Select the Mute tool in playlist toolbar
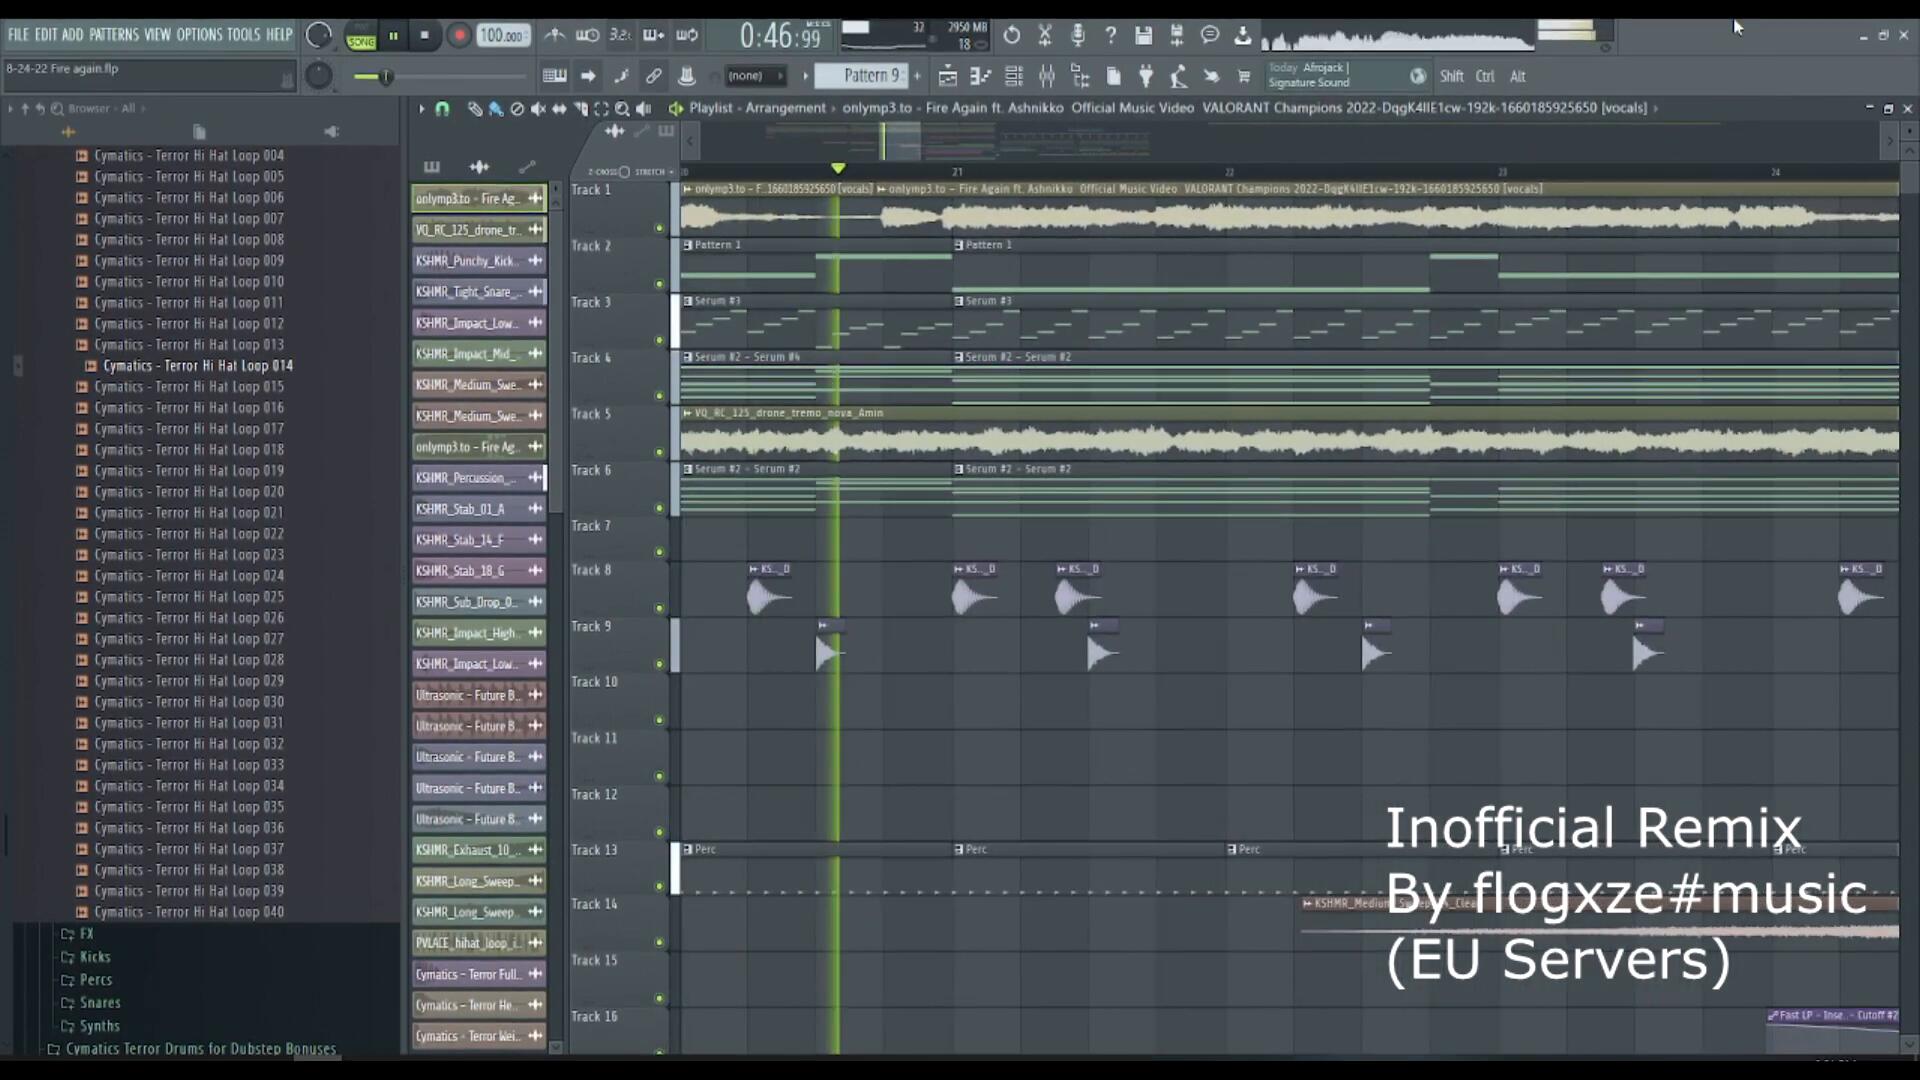Viewport: 1920px width, 1080px height. (538, 109)
